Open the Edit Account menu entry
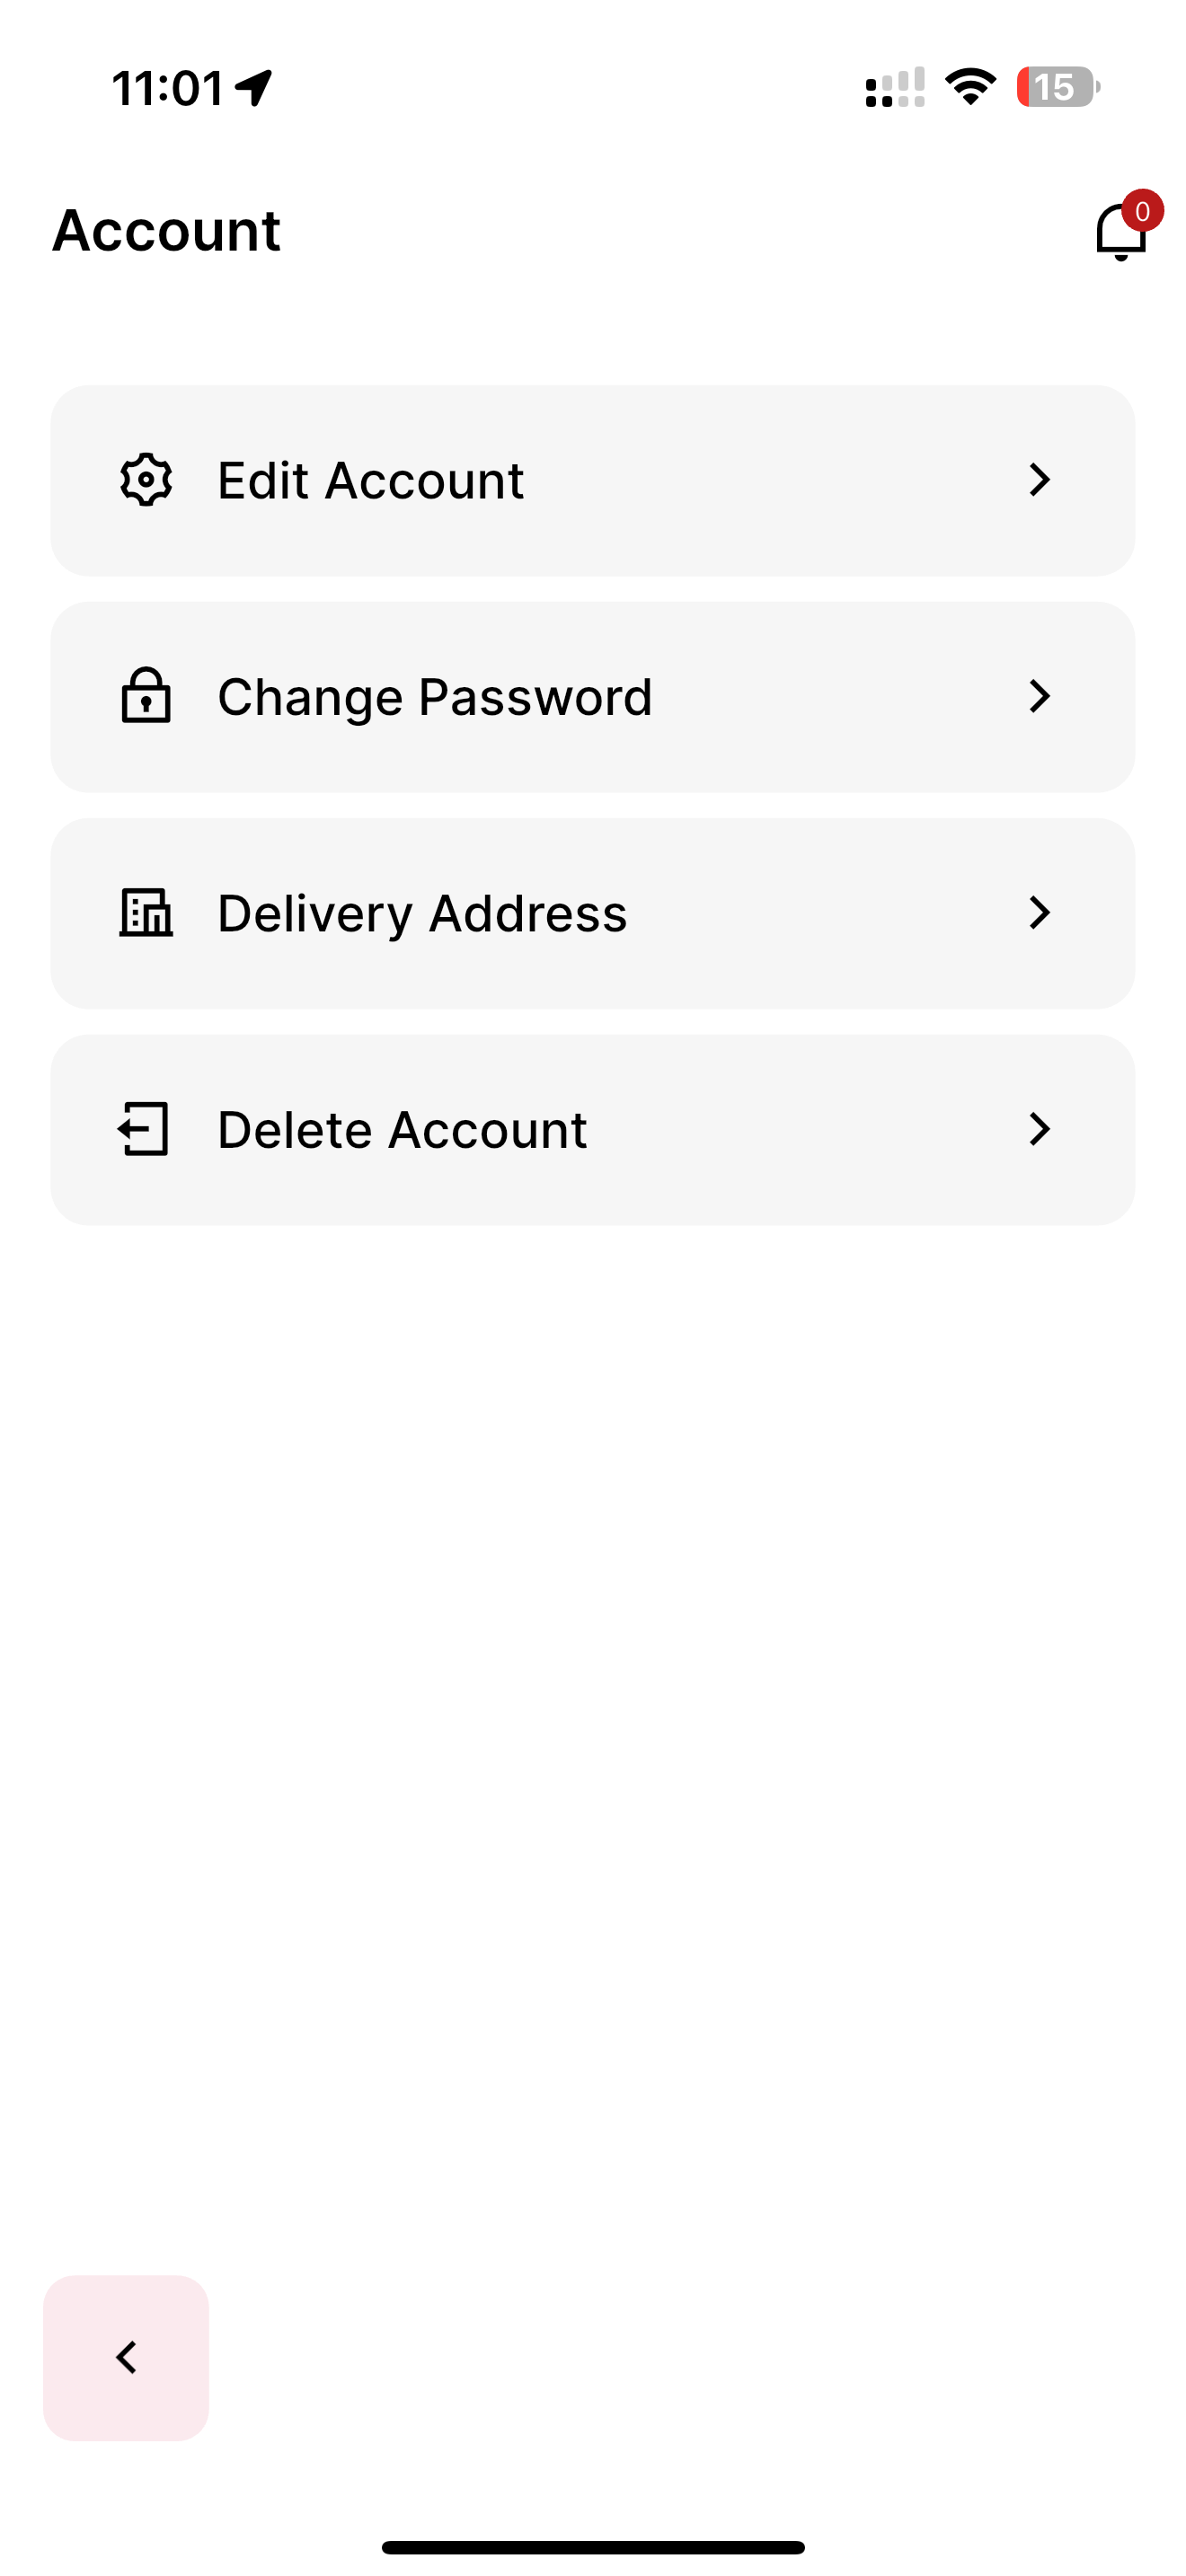 (593, 480)
